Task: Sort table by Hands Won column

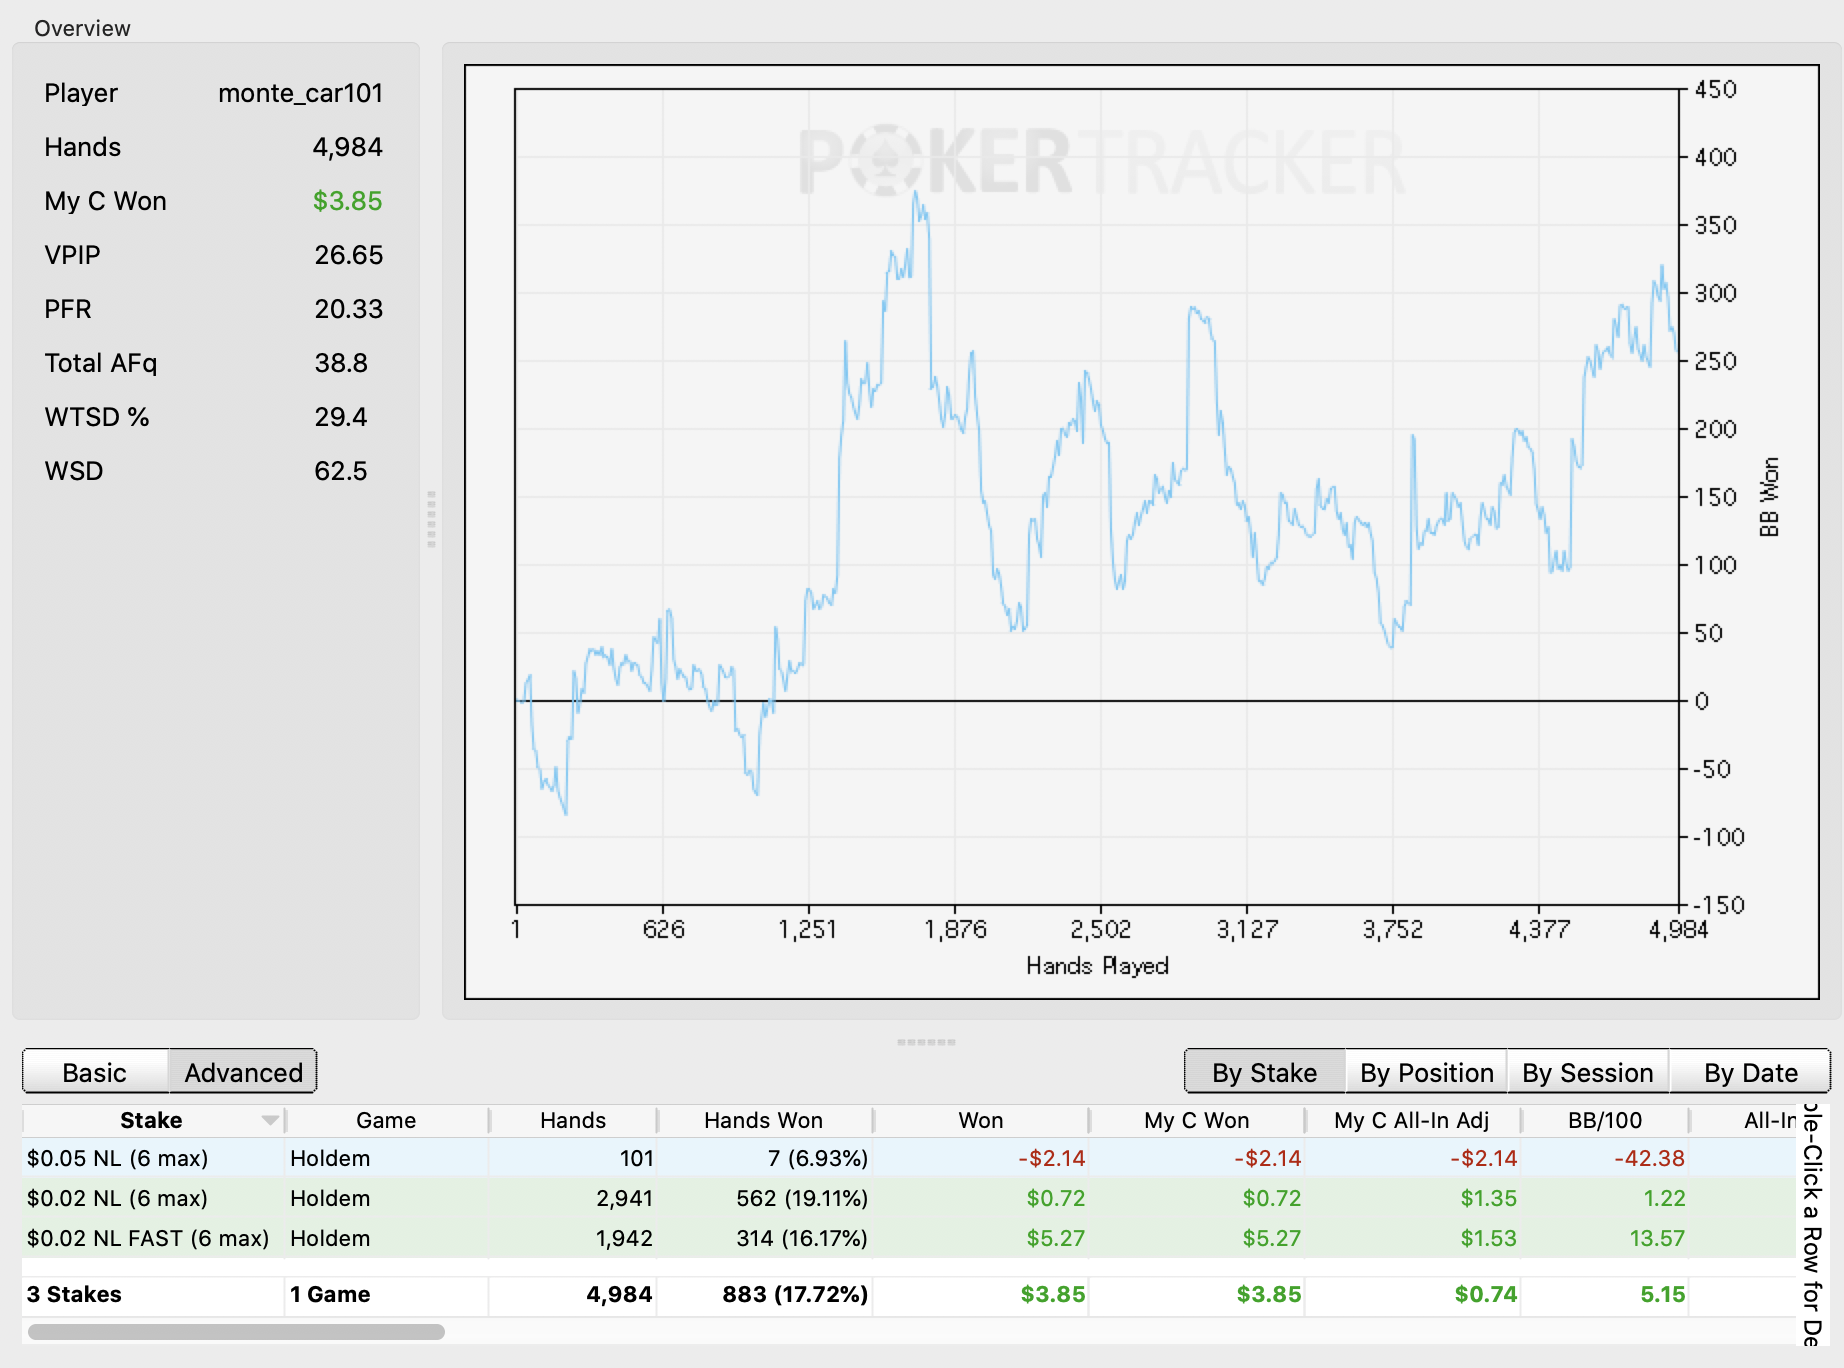Action: 763,1120
